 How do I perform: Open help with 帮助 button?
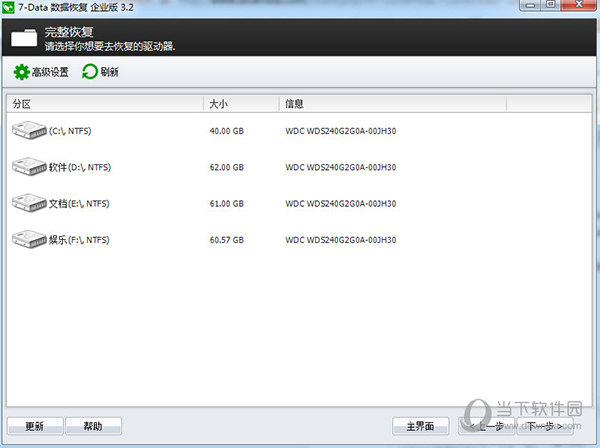93,426
